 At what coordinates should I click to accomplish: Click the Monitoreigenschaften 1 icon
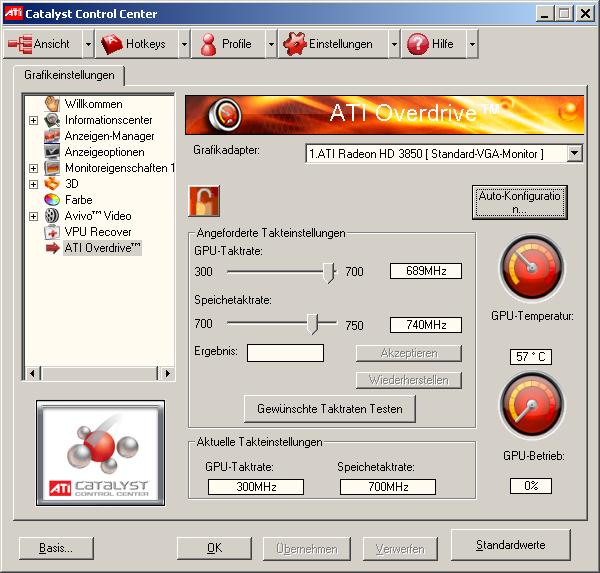point(52,168)
